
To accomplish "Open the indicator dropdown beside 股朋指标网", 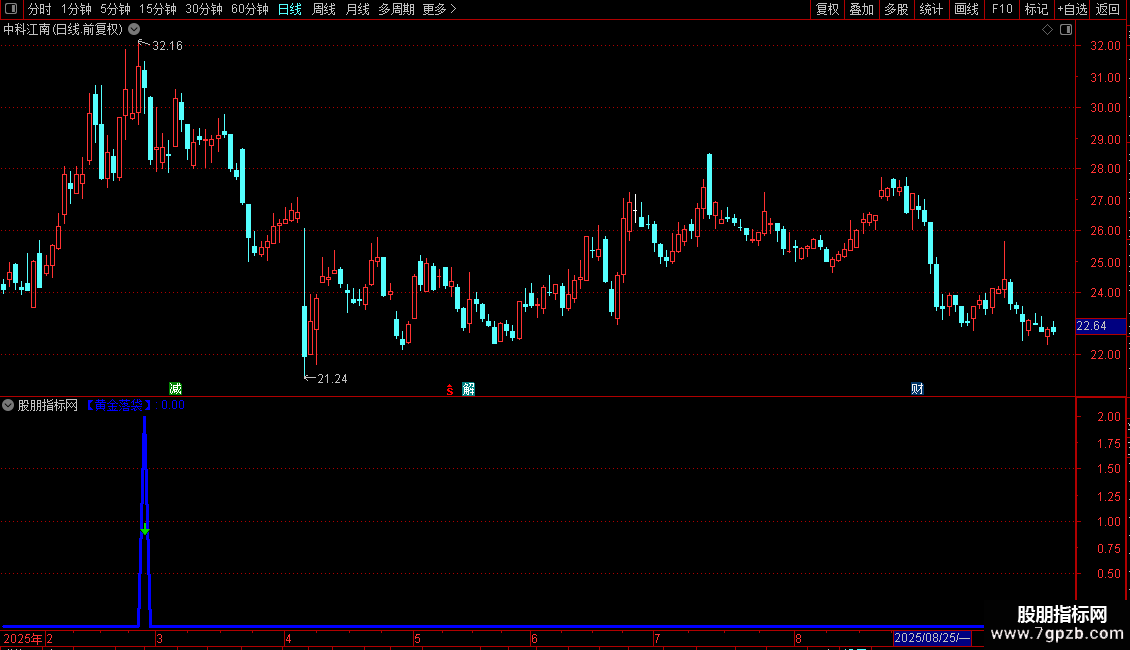I will point(8,406).
